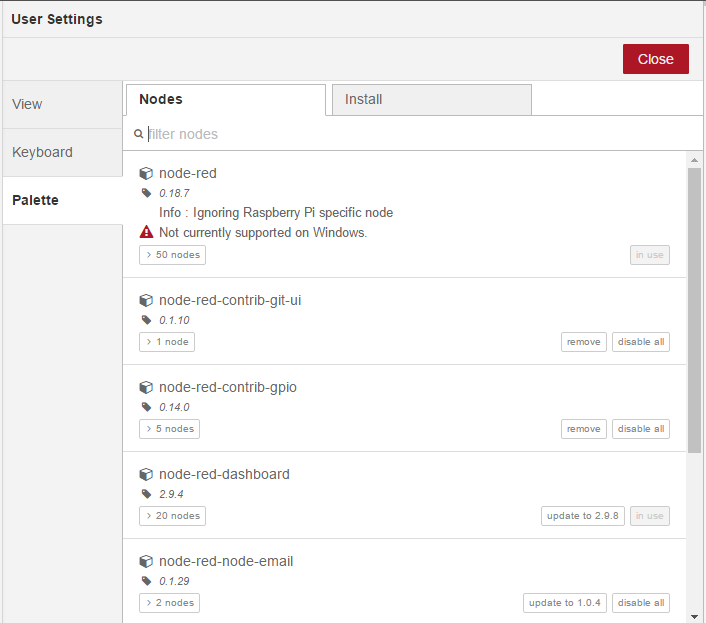This screenshot has width=706, height=623.
Task: Click the node-red-dashboard cube icon
Action: pyautogui.click(x=146, y=474)
